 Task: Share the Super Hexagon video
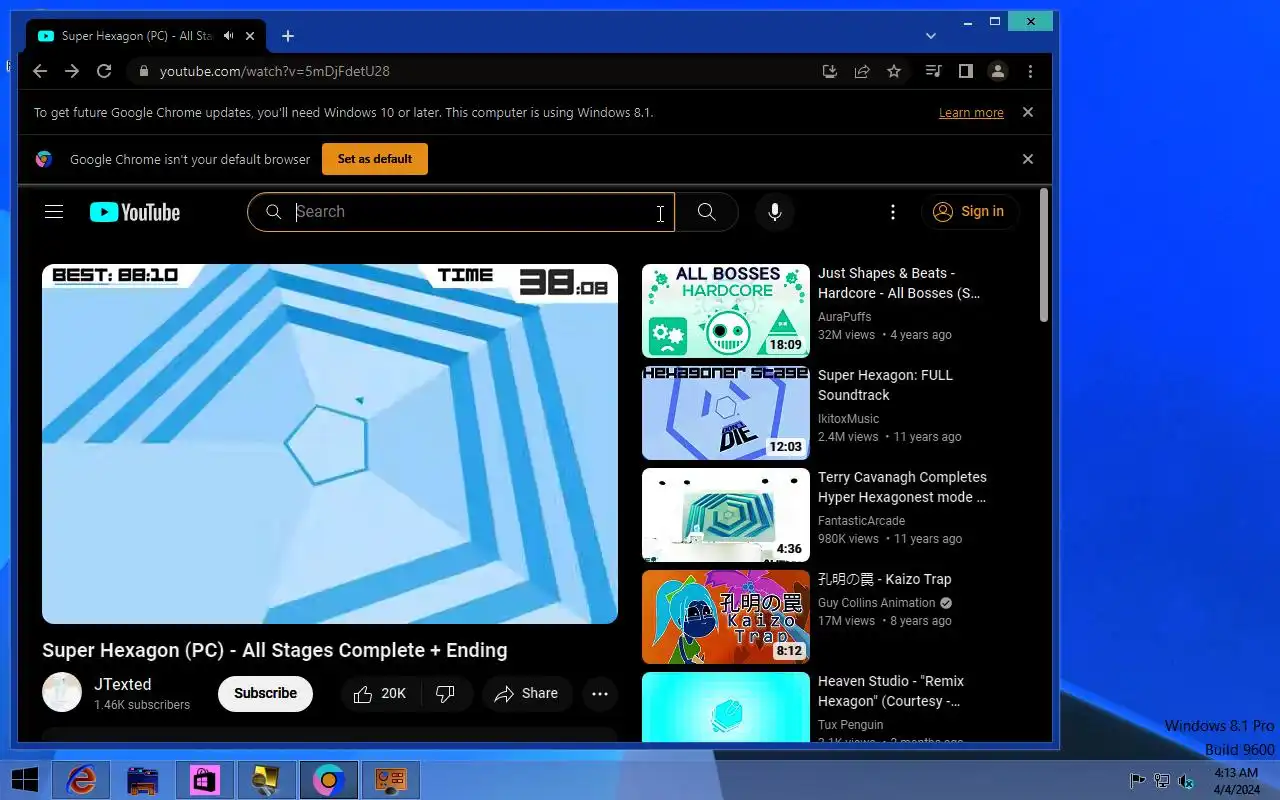pos(527,694)
